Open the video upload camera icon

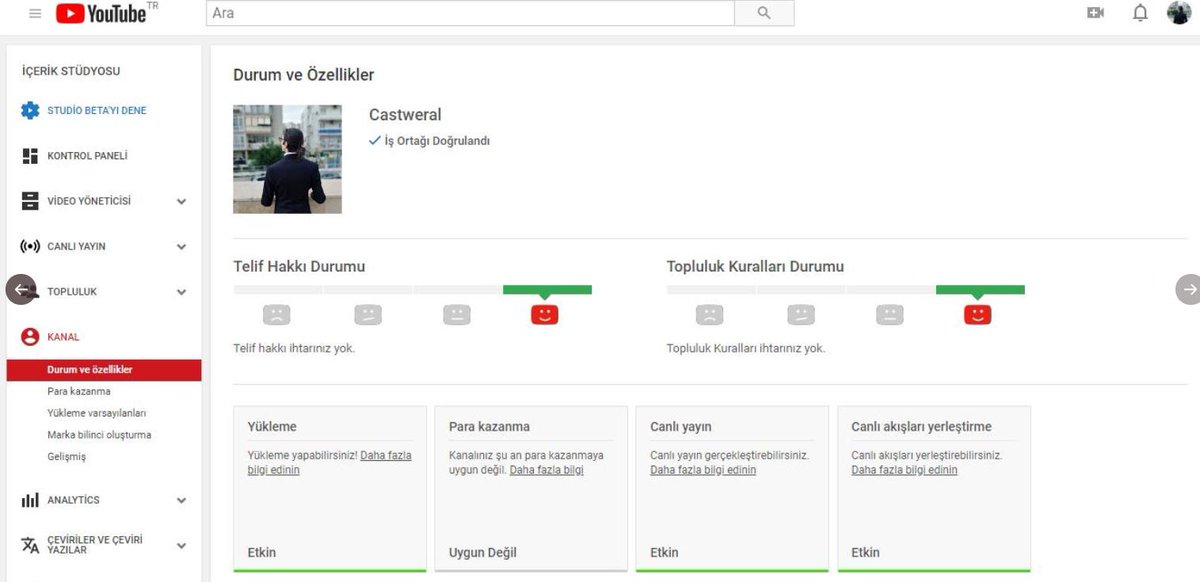[x=1095, y=13]
